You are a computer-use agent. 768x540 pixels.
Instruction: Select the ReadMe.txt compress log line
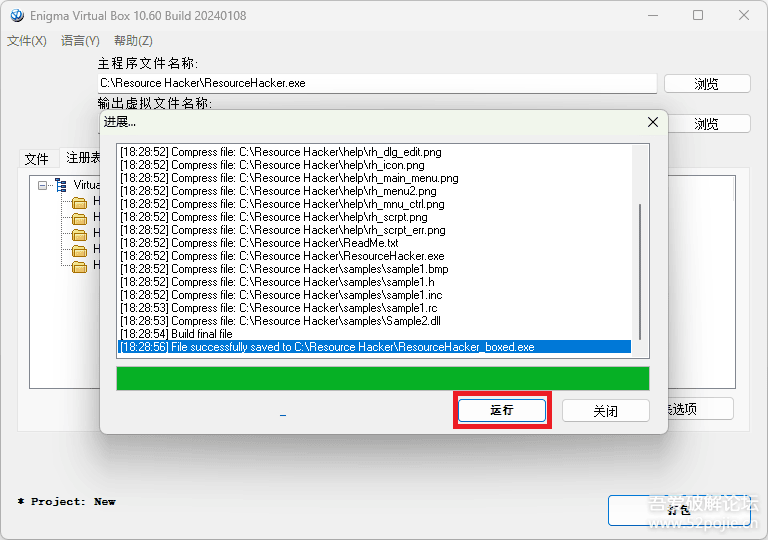375,243
